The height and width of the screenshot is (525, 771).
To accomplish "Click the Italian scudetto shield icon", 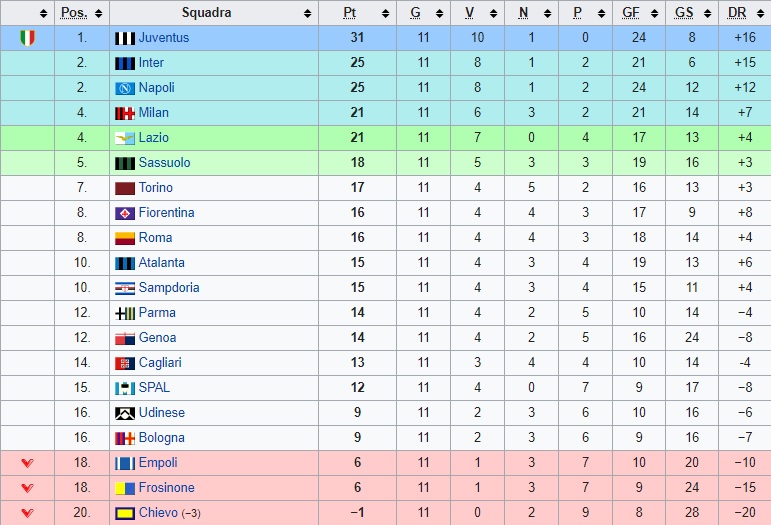I will (28, 38).
